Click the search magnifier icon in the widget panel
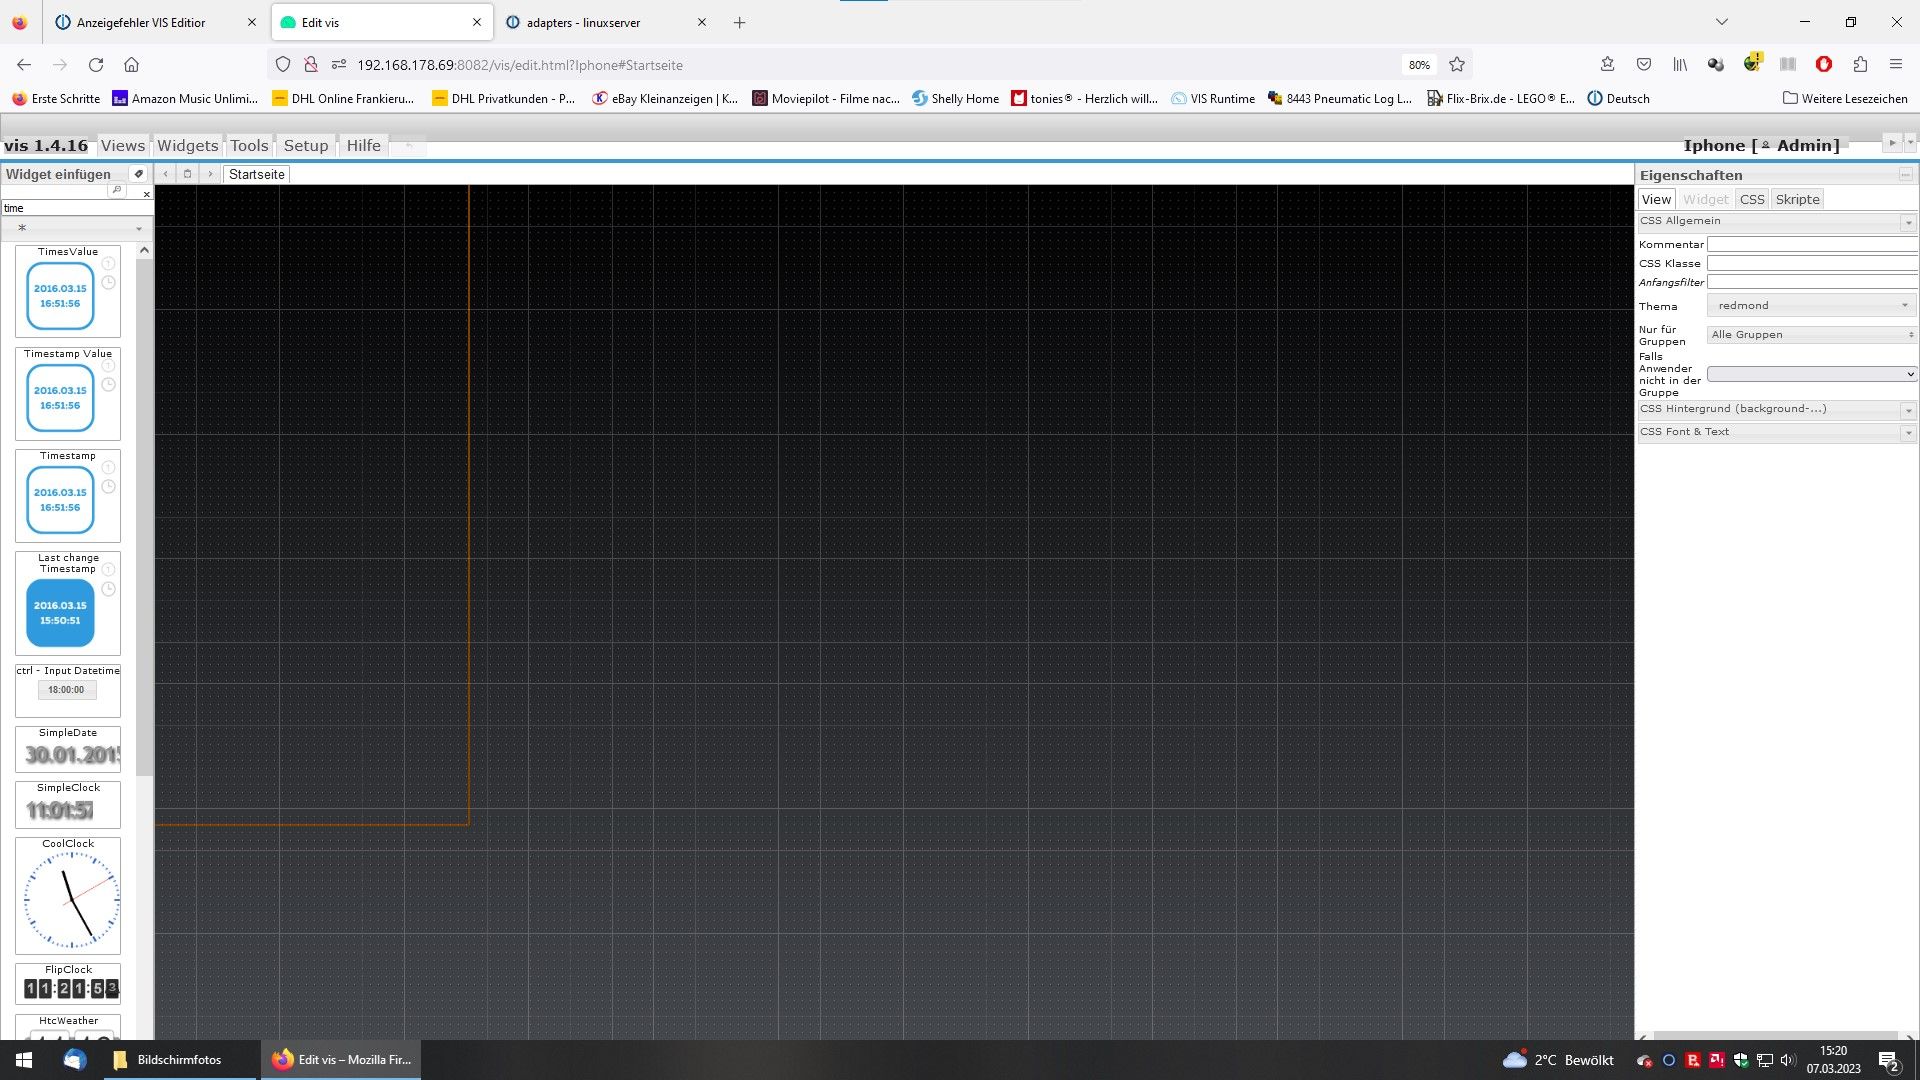This screenshot has width=1920, height=1080. [118, 189]
